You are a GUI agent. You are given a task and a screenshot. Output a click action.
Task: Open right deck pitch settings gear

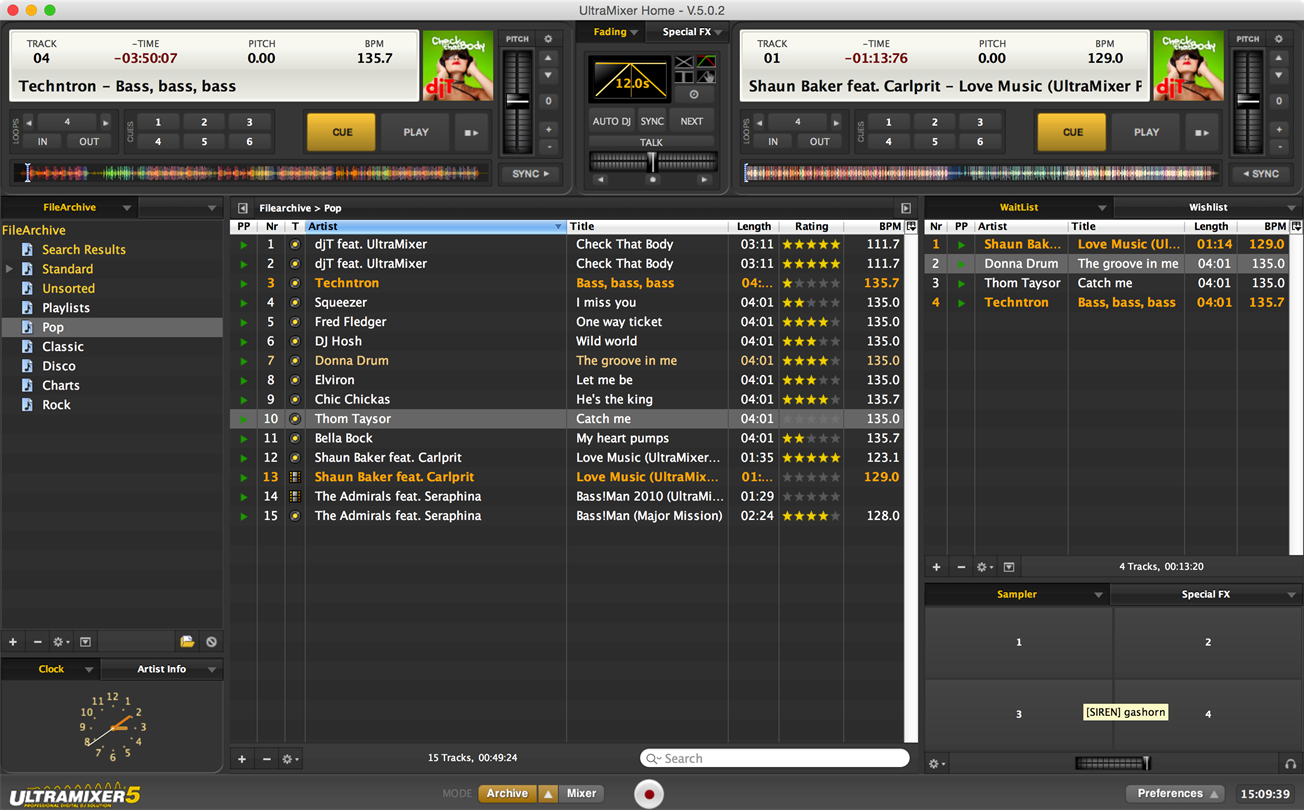pyautogui.click(x=1278, y=39)
